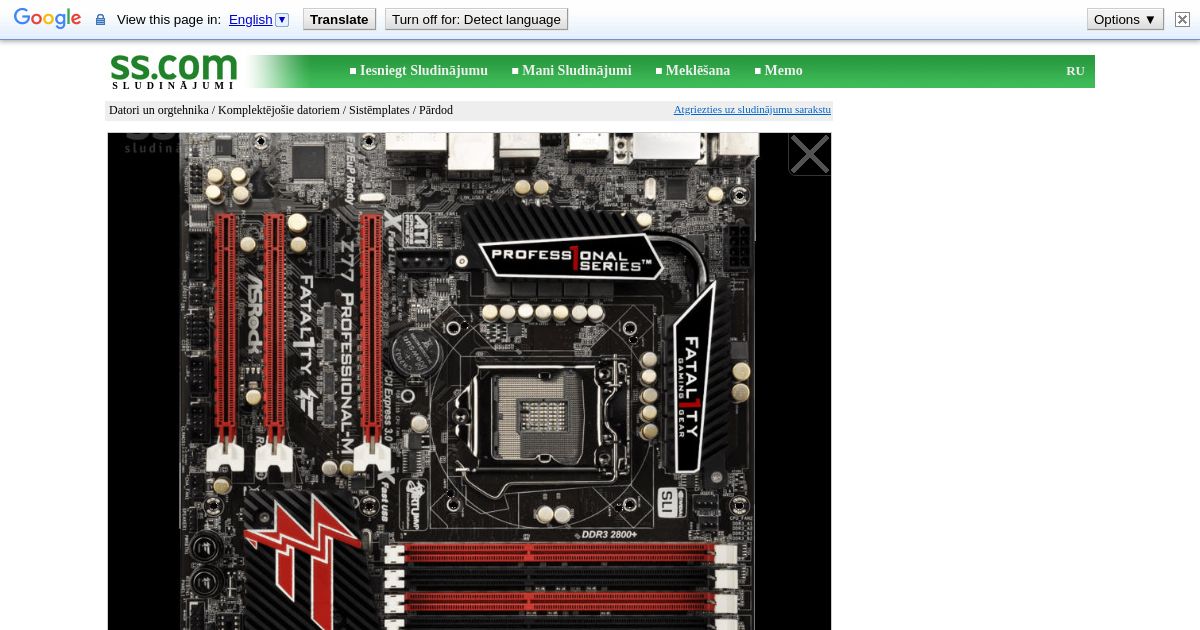Close the Google Translate bar
The width and height of the screenshot is (1200, 630).
(x=1182, y=19)
